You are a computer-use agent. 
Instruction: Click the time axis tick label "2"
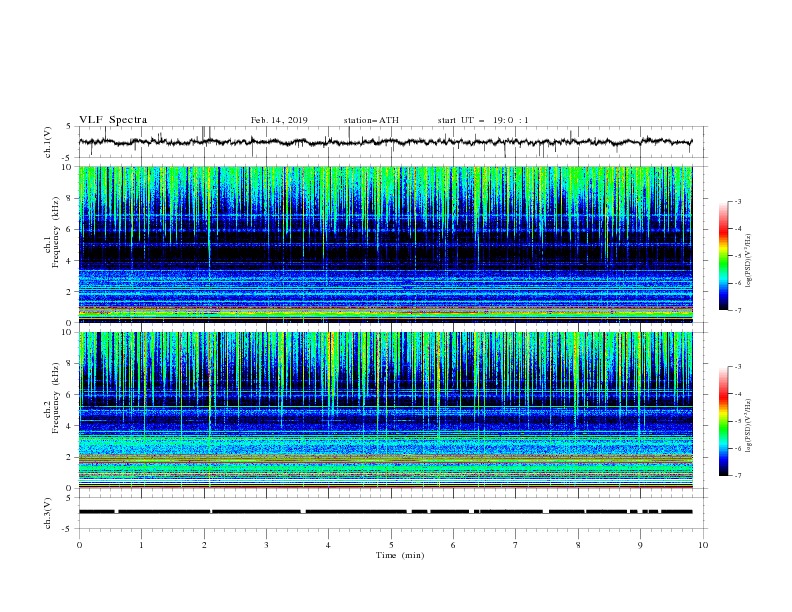204,545
